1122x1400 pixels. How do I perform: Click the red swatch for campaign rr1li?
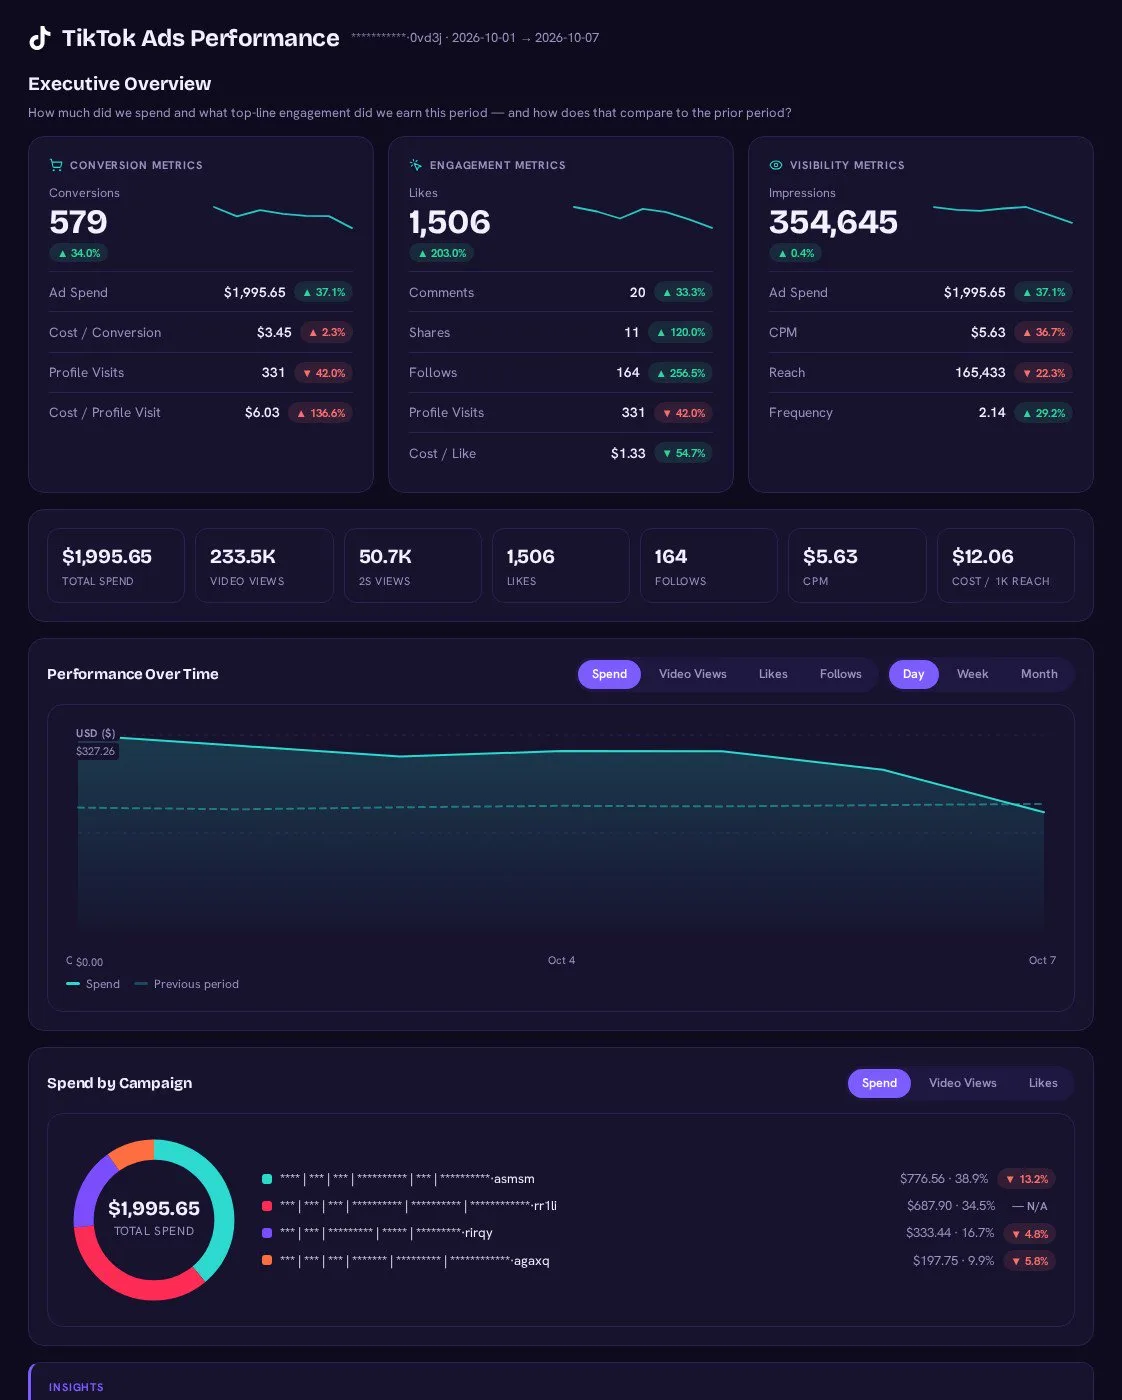267,1206
